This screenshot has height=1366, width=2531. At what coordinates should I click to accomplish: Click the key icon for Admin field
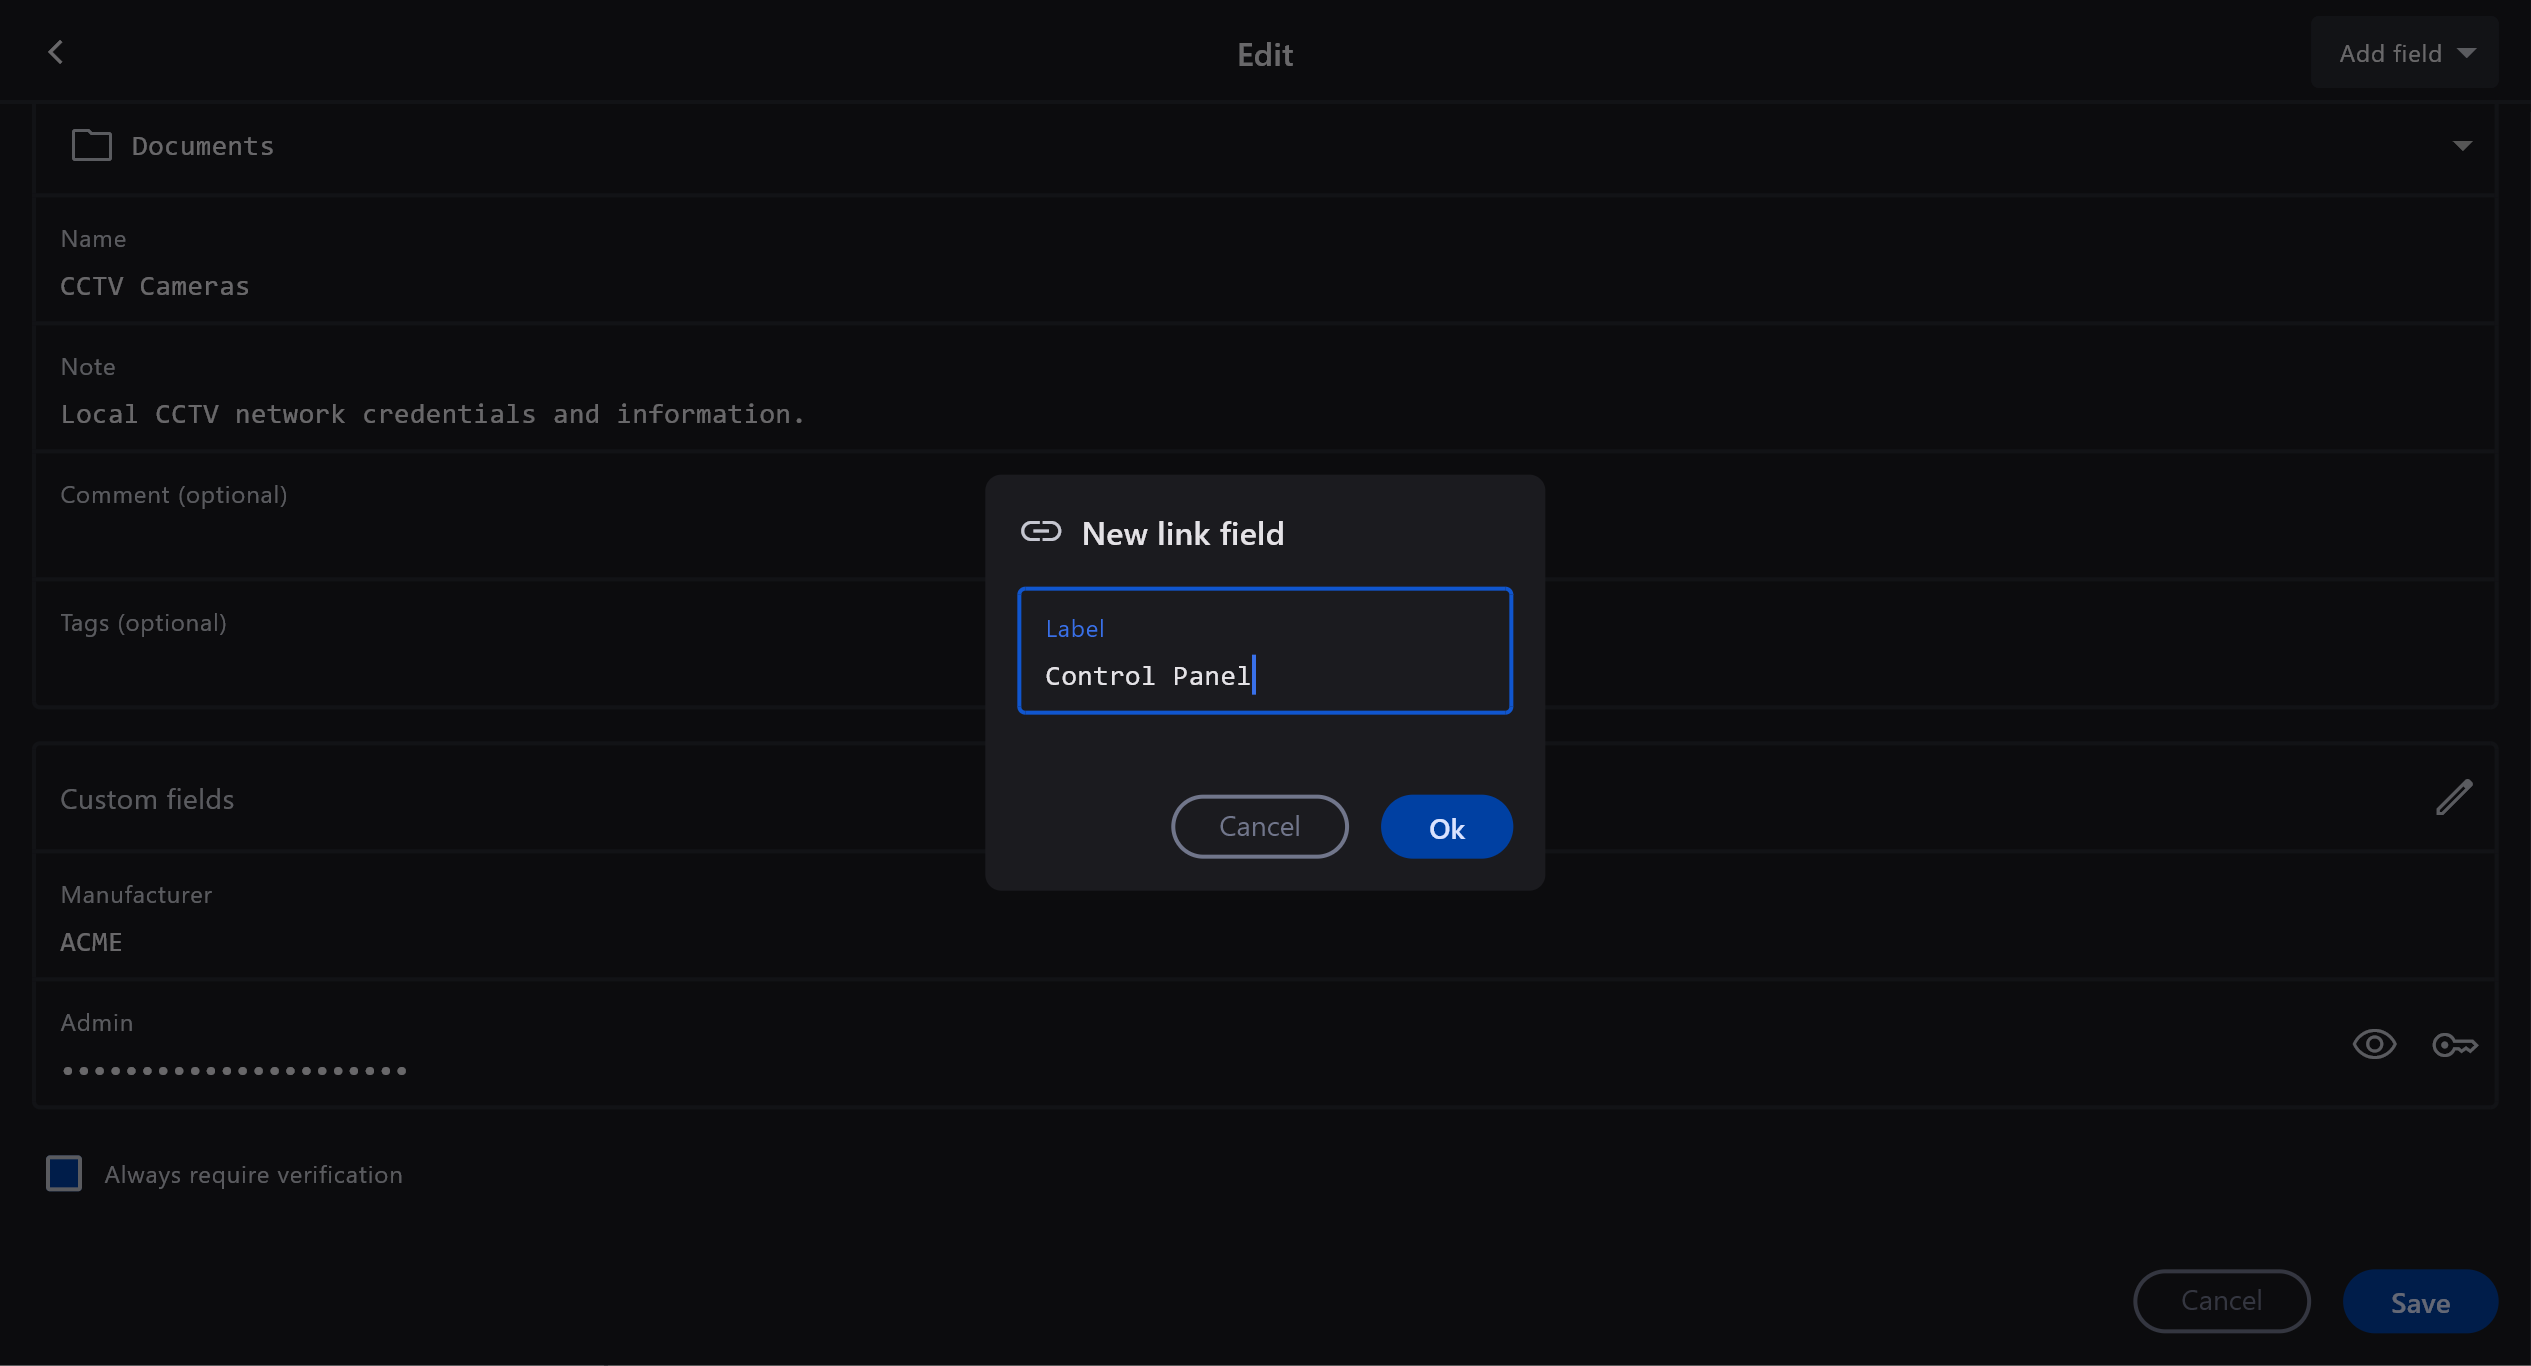pos(2454,1045)
